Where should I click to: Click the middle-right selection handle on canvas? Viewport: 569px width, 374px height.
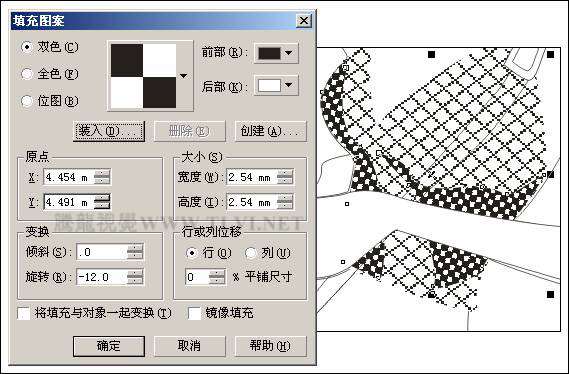click(x=550, y=174)
